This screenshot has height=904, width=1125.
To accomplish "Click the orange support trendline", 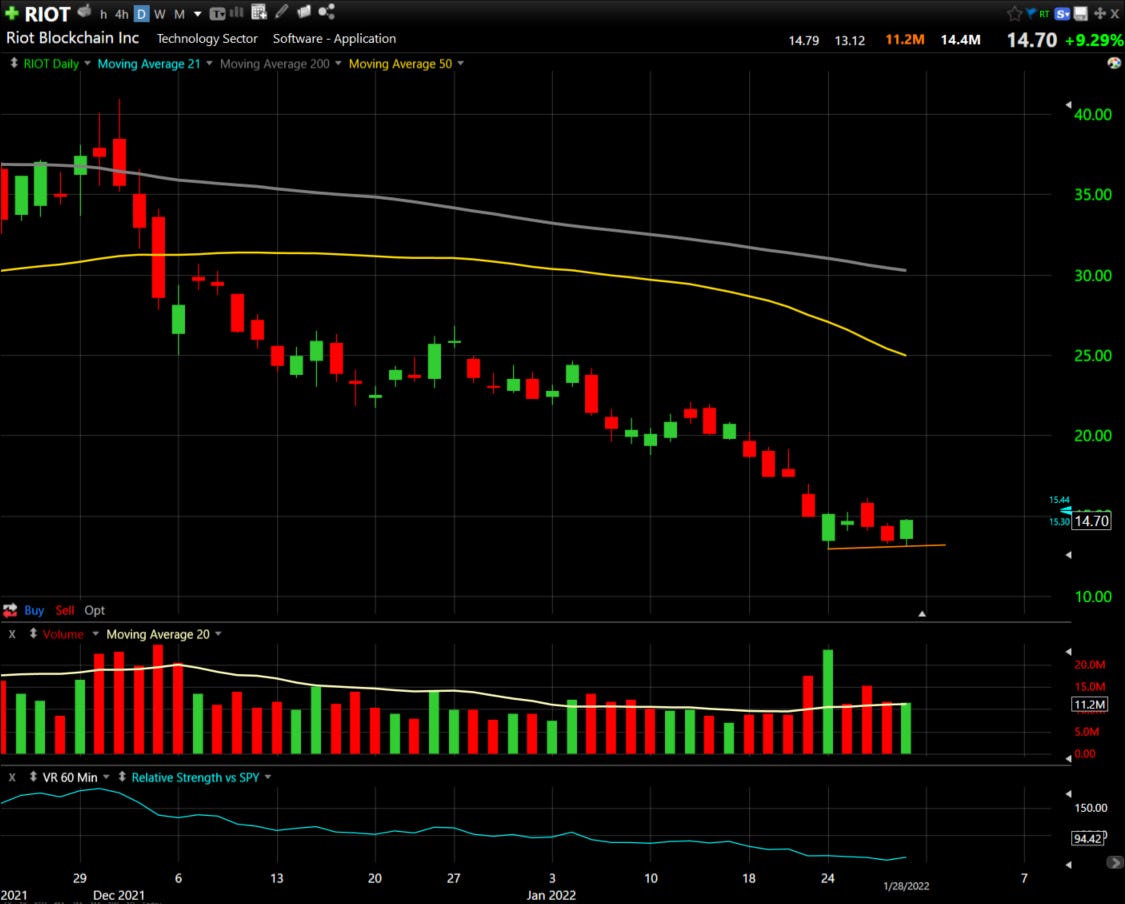I will click(x=887, y=547).
